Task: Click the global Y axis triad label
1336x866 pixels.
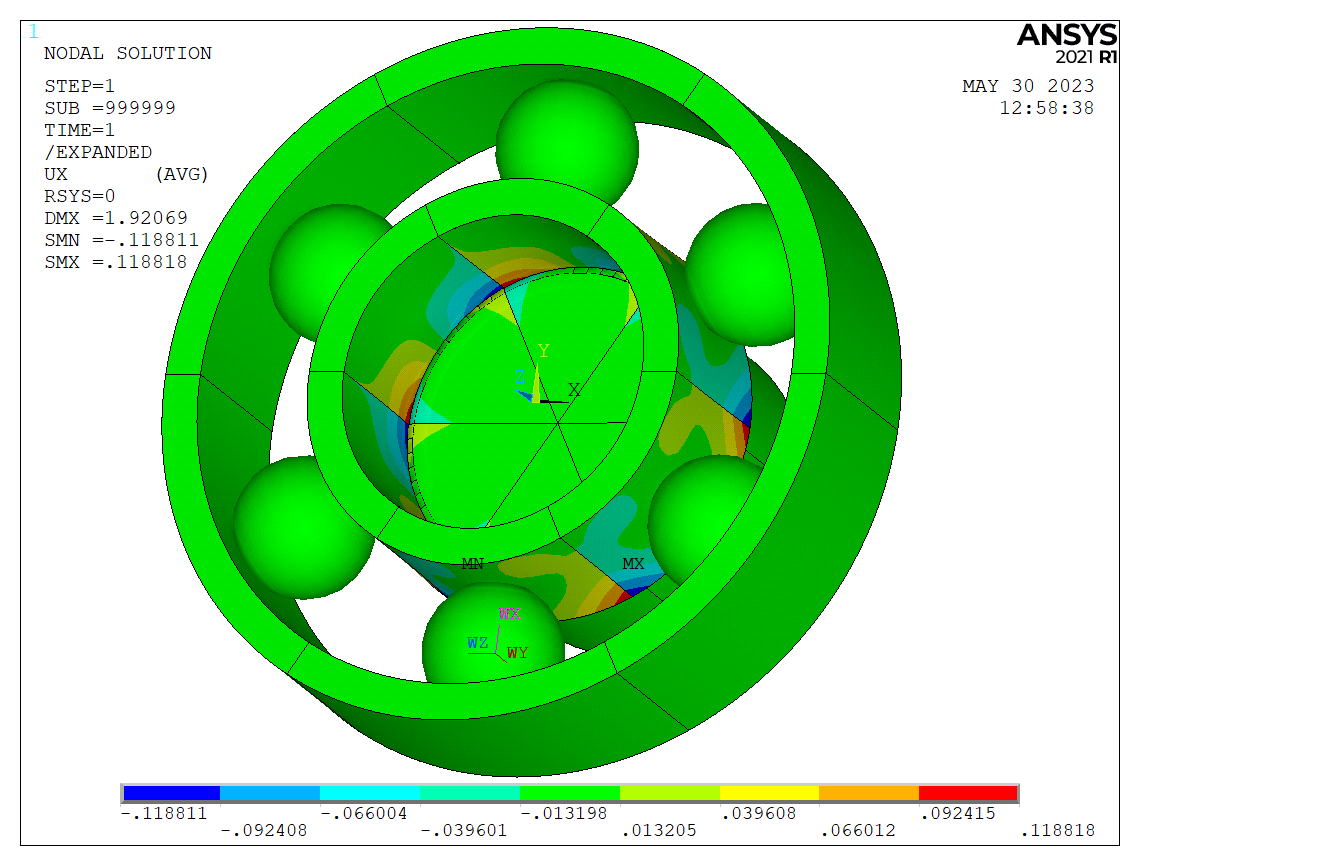Action: point(544,351)
